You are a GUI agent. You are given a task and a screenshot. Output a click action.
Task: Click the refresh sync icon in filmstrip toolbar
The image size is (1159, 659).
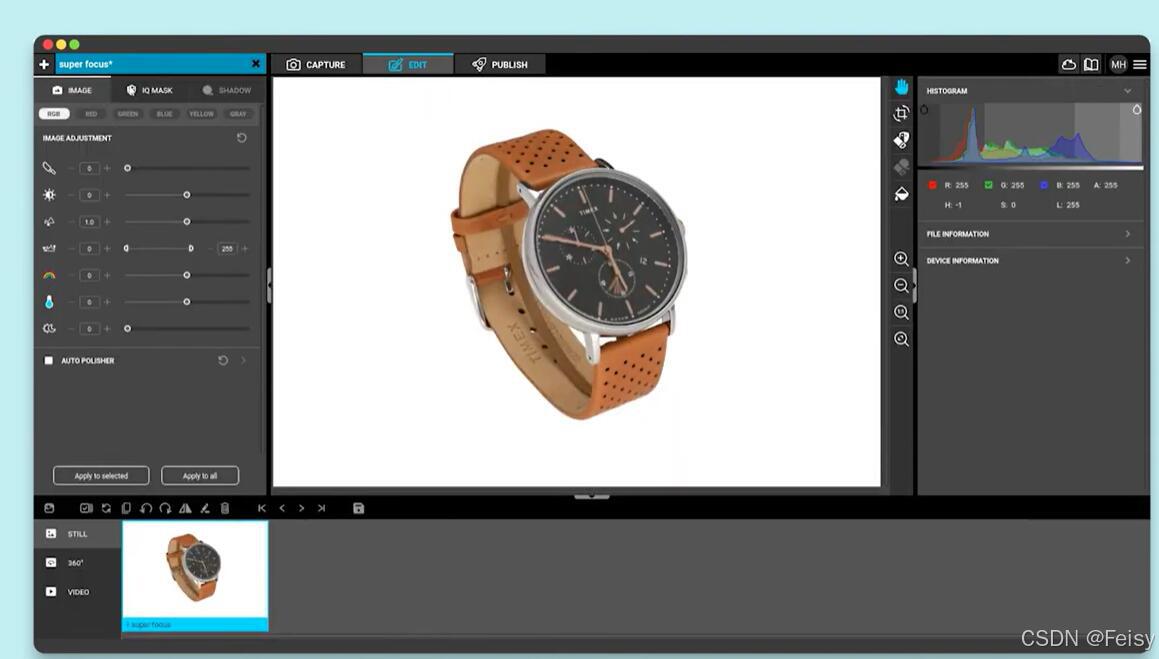106,508
